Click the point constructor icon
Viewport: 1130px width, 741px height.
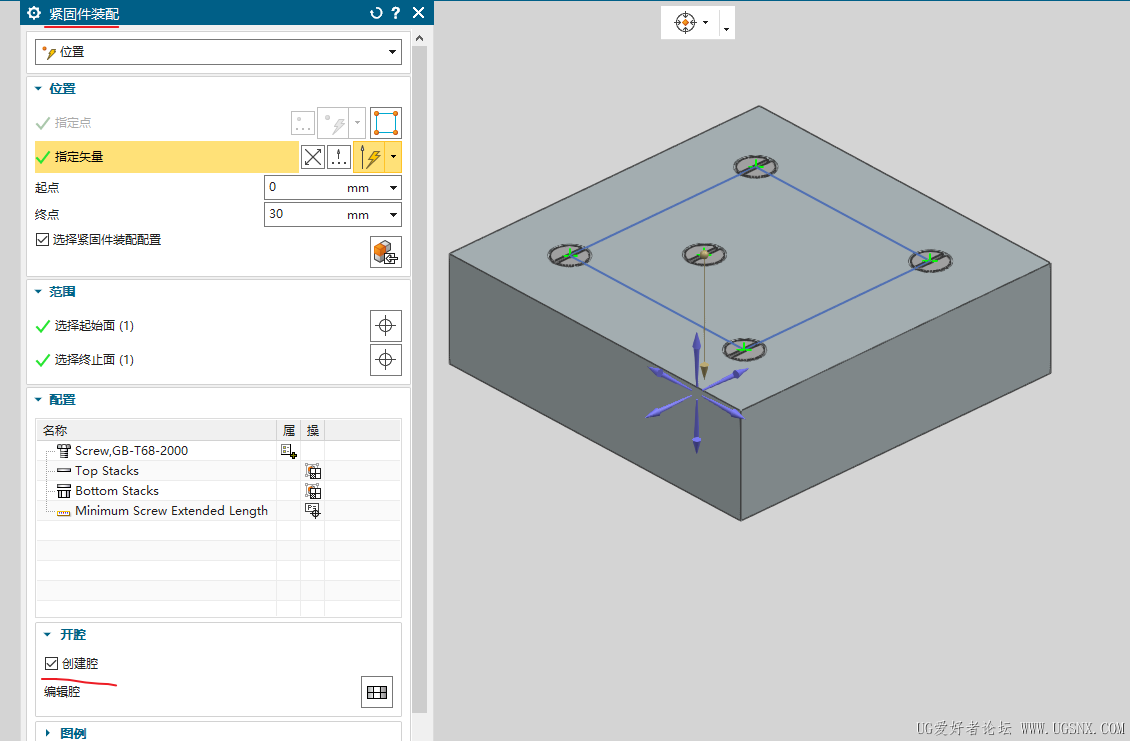[335, 123]
